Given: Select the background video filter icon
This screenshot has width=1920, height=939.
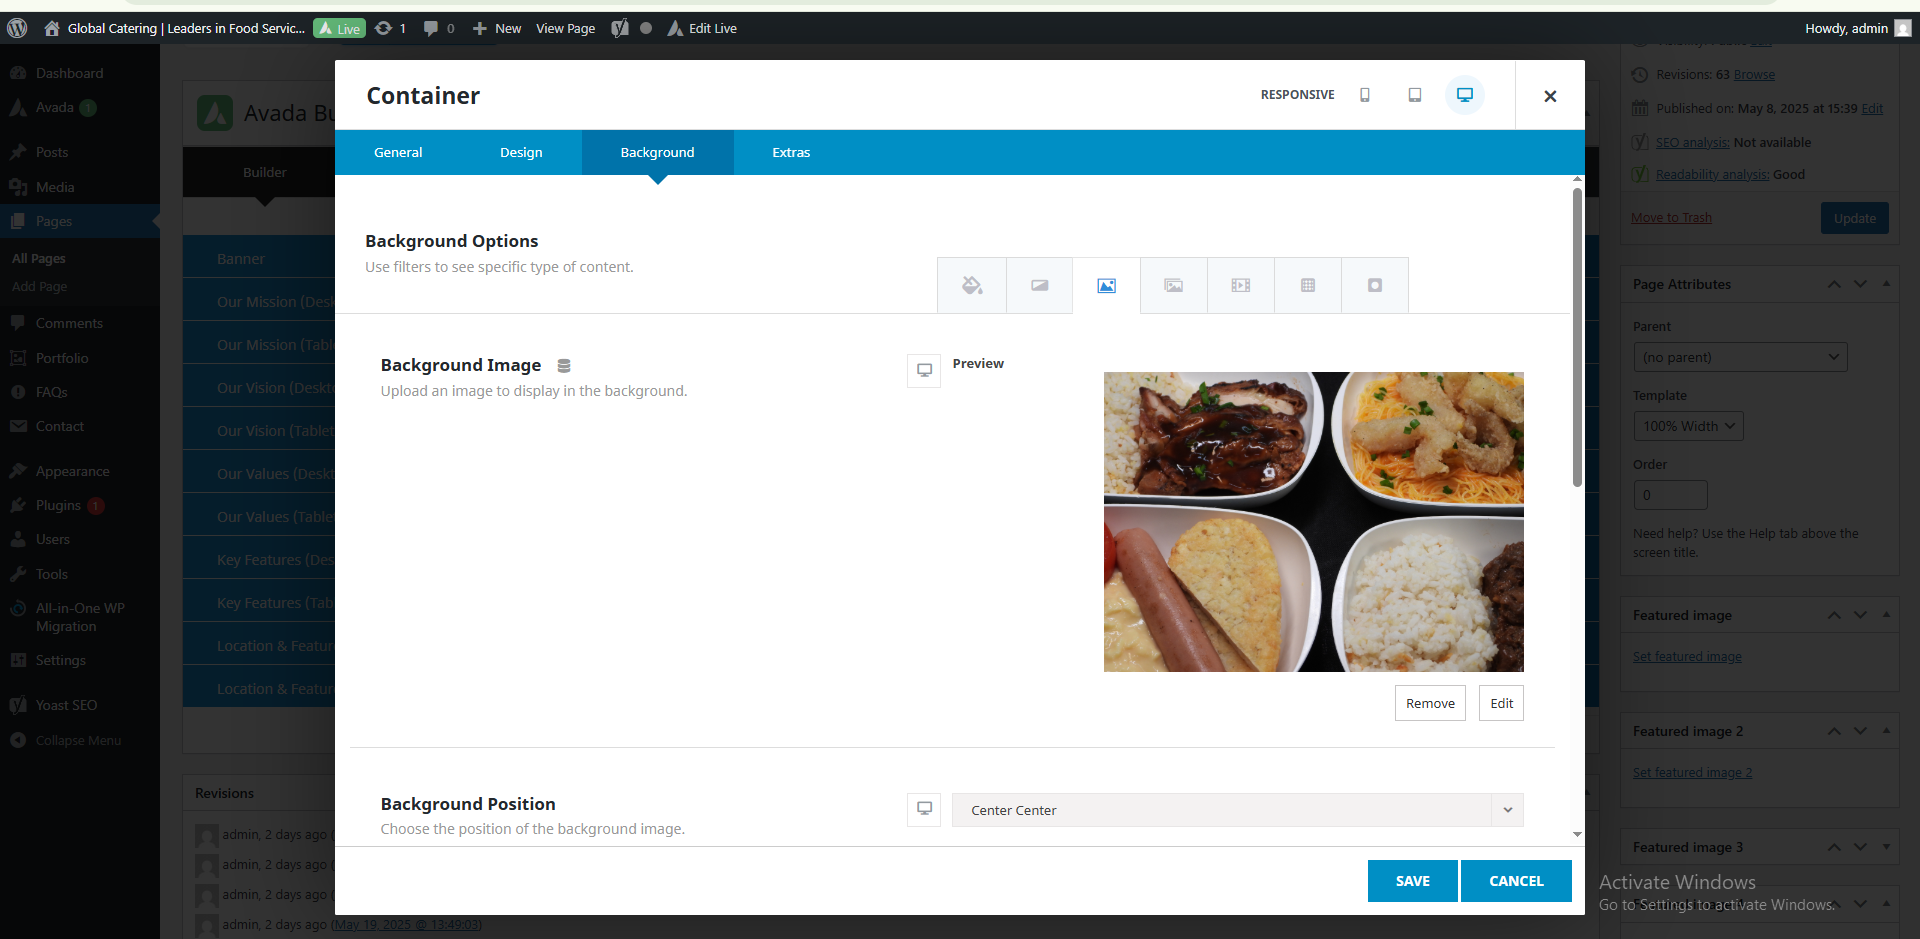Looking at the screenshot, I should click(1240, 286).
